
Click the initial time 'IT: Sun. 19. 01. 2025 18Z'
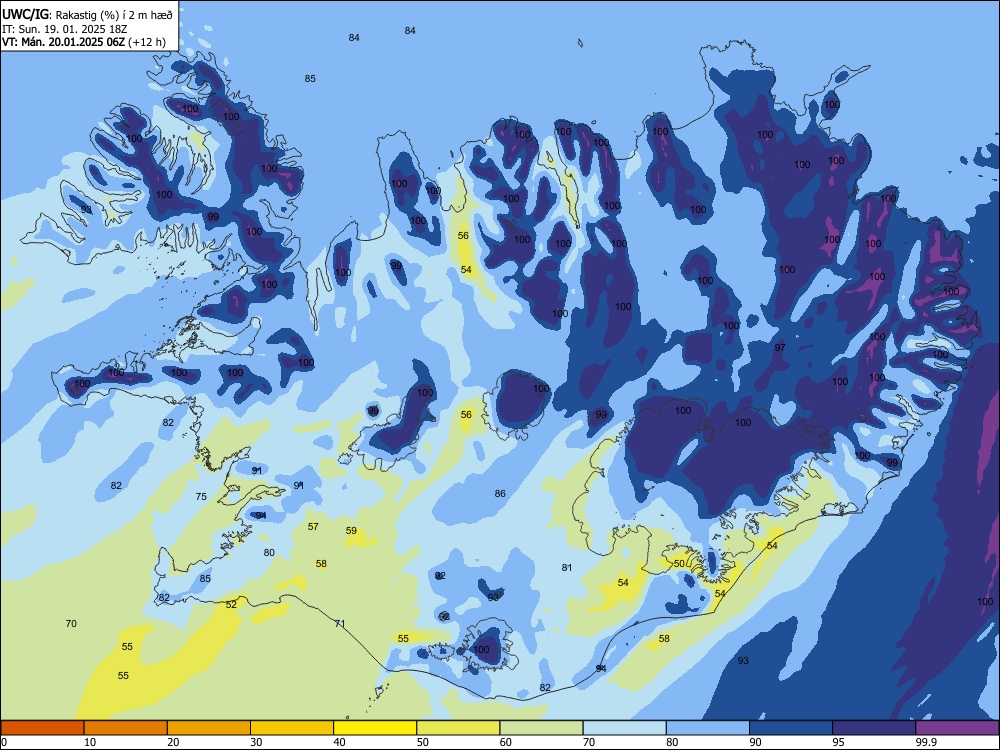pos(64,29)
